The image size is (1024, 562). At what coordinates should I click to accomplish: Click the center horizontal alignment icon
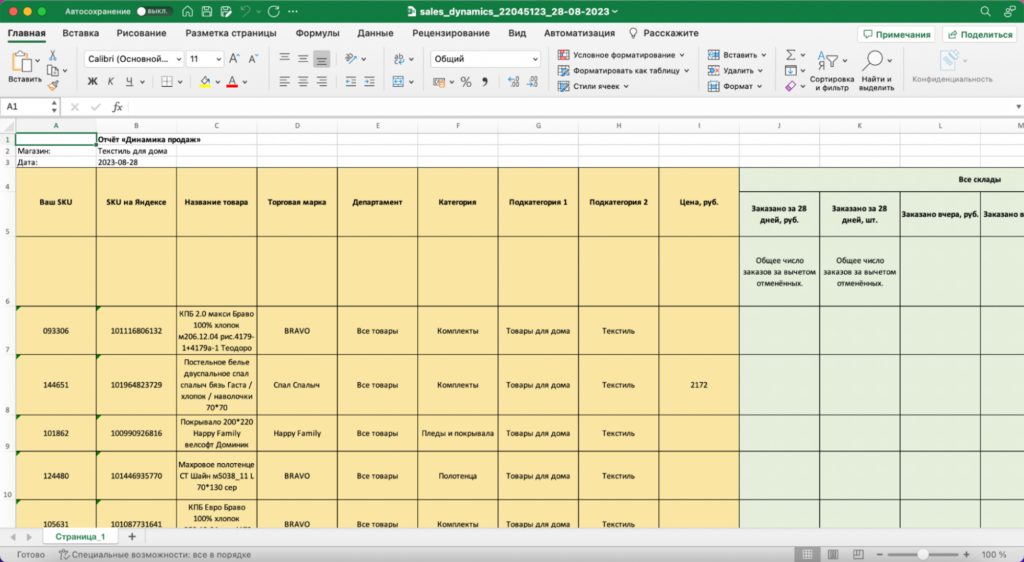pos(303,81)
